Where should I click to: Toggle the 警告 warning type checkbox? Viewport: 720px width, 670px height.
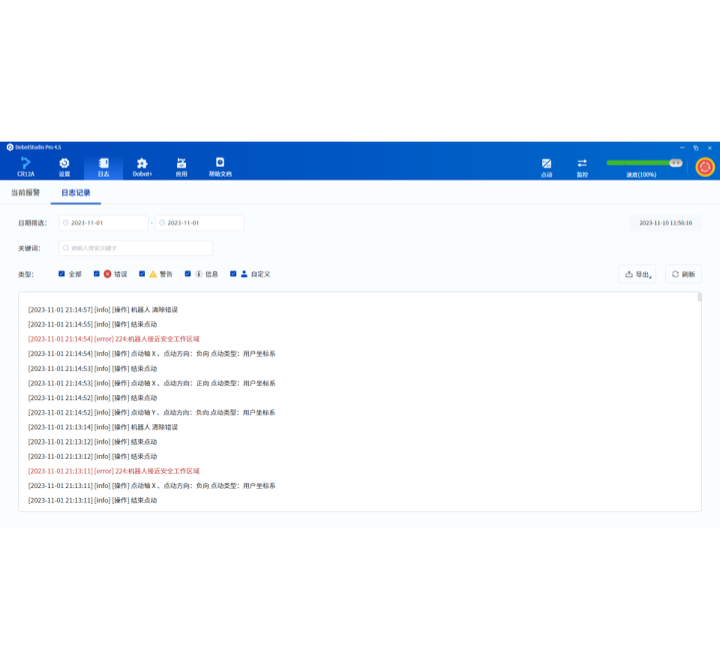(142, 273)
